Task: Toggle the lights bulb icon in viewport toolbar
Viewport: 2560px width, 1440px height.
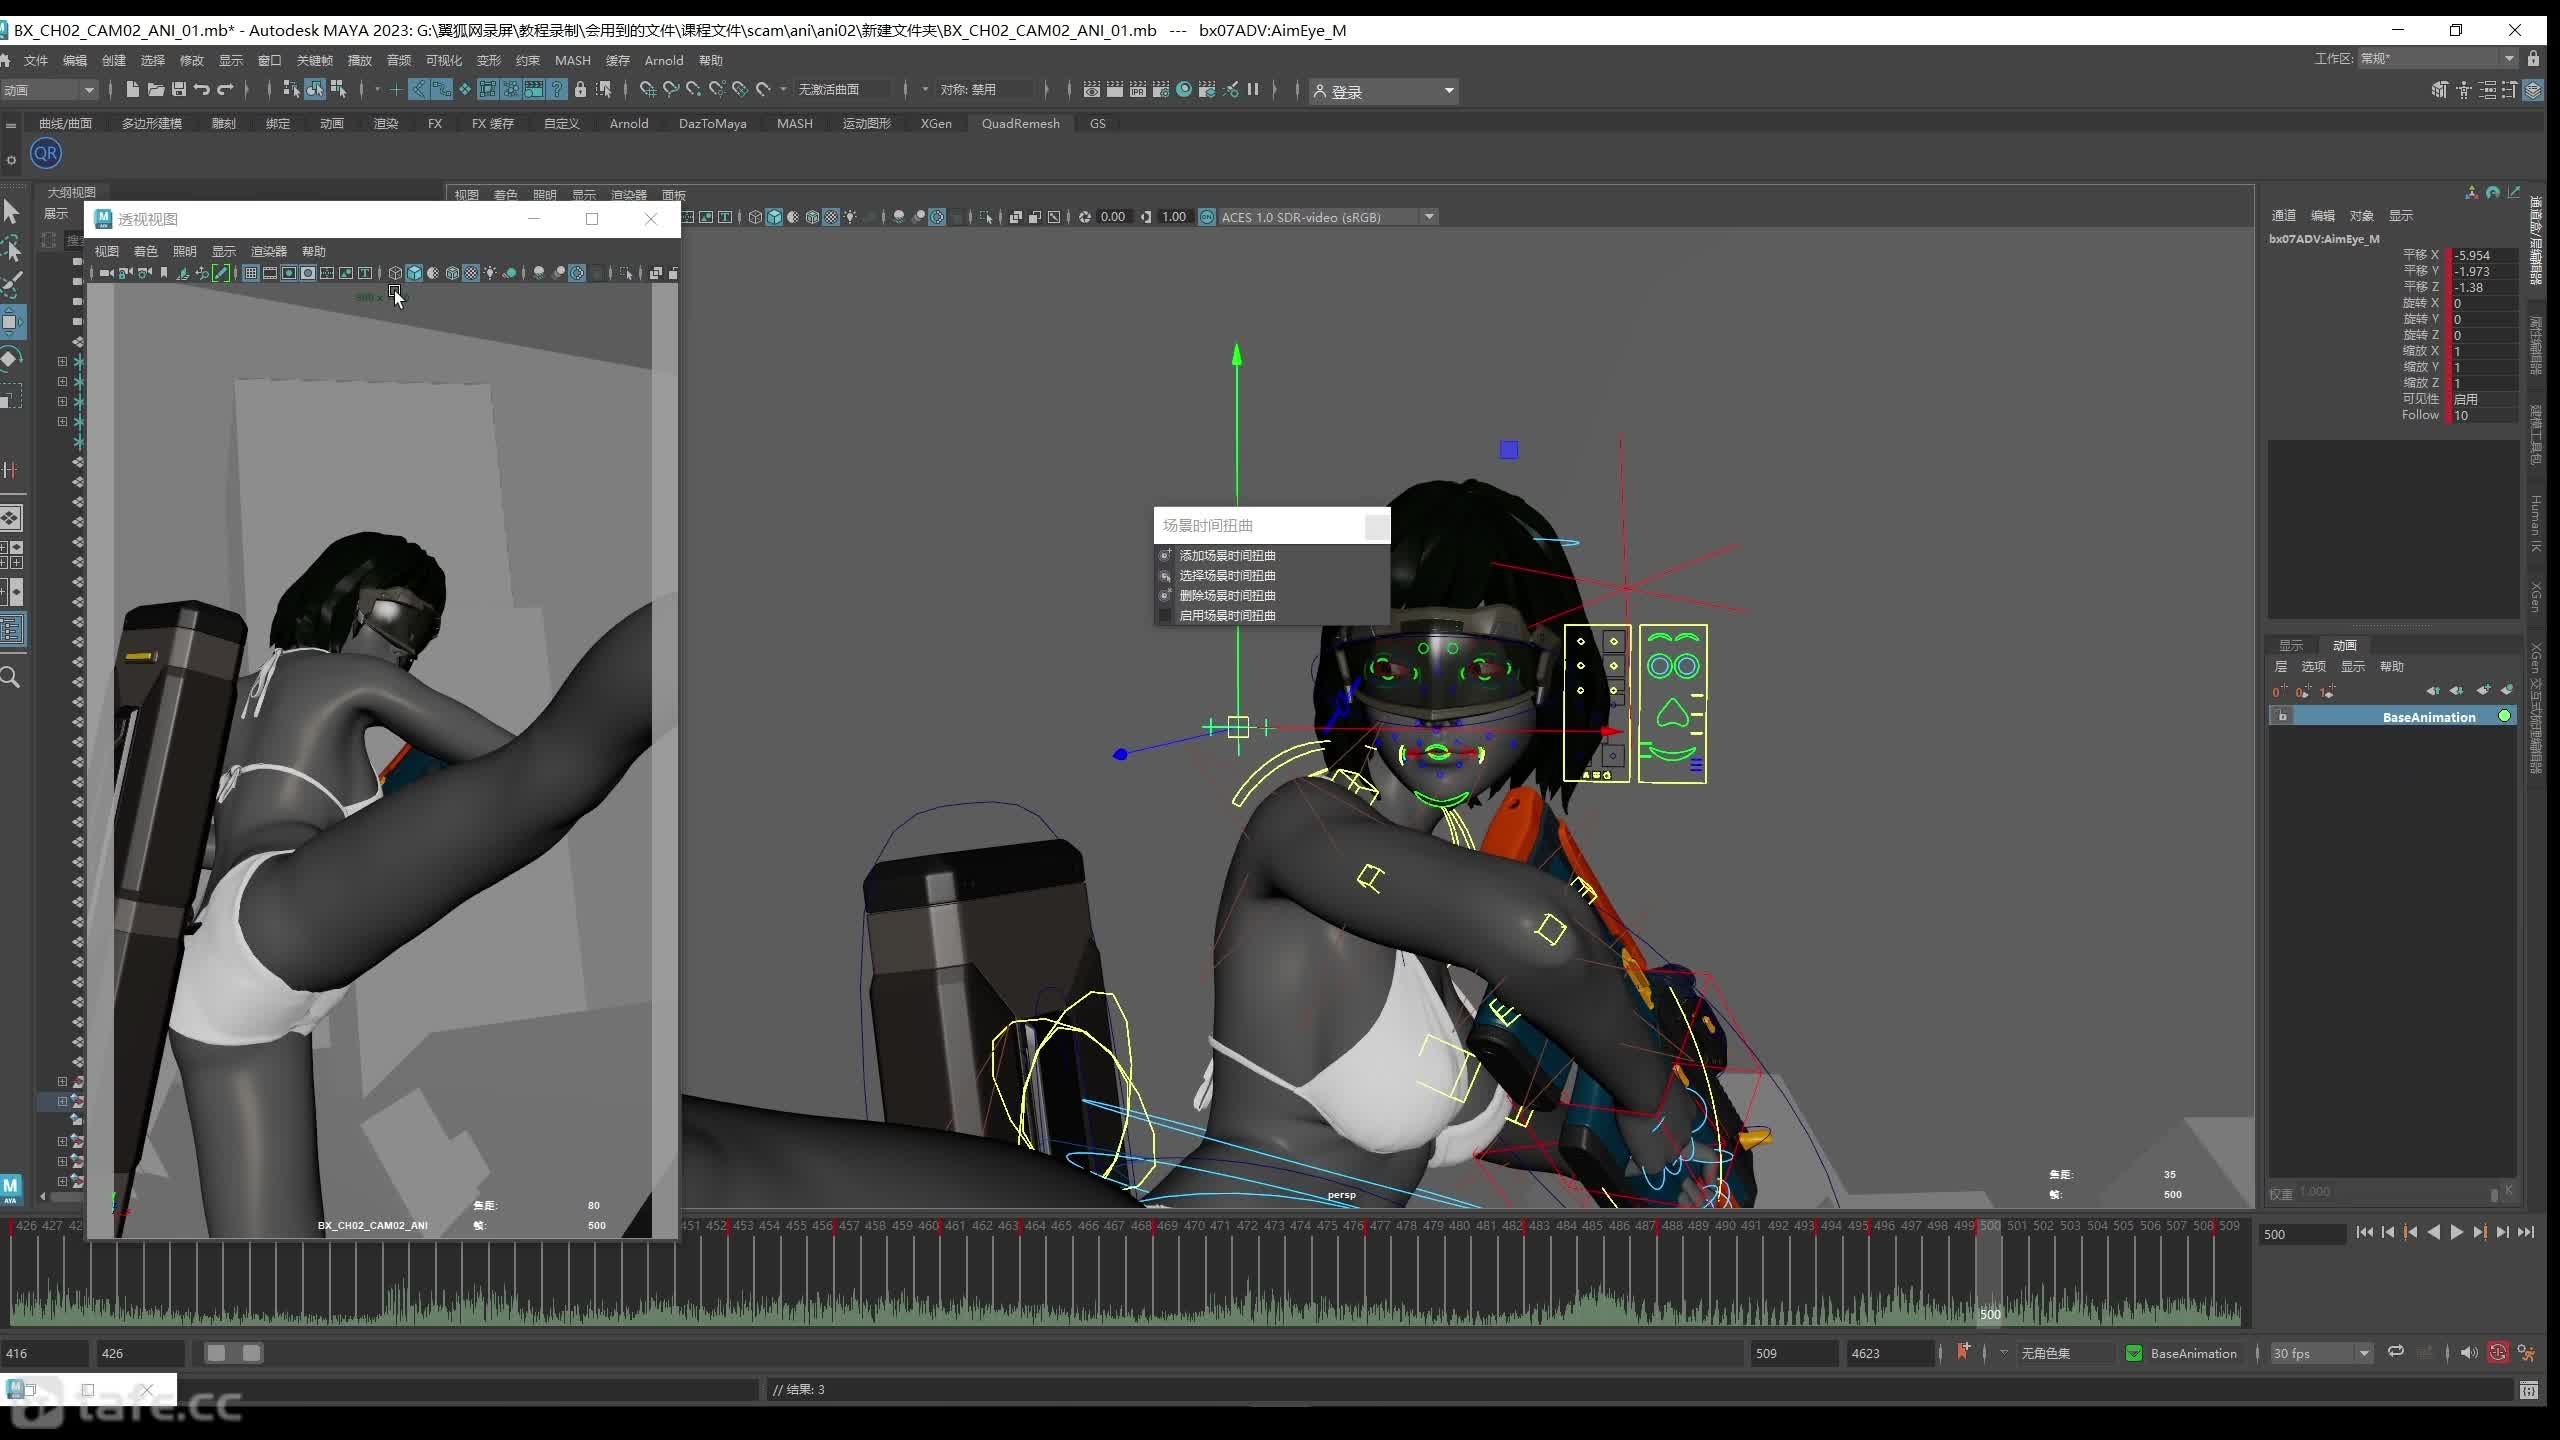Action: (x=851, y=217)
